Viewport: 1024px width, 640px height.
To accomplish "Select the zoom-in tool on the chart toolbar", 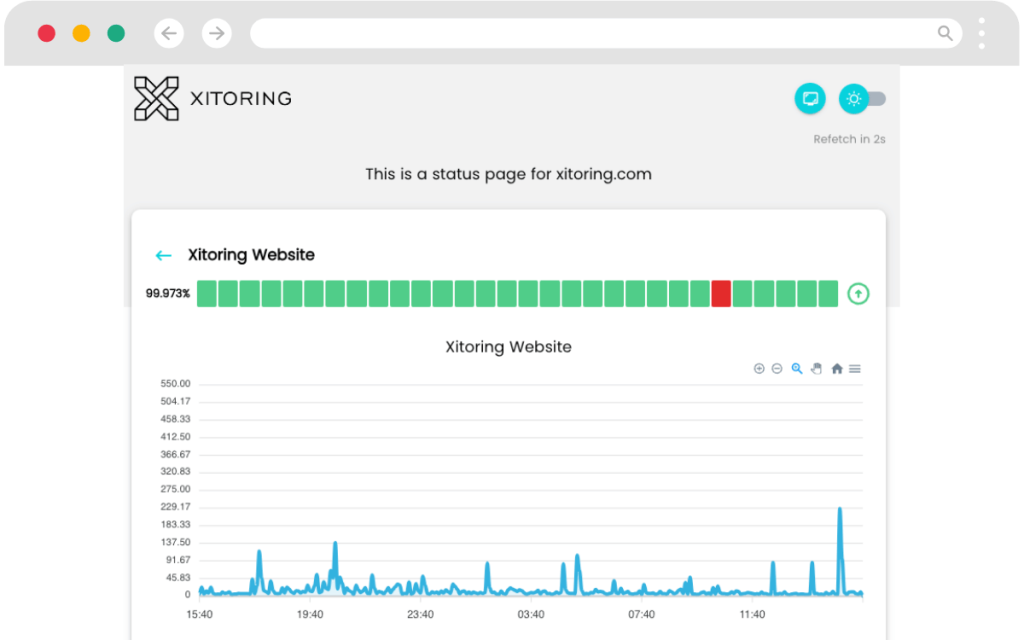I will [759, 368].
